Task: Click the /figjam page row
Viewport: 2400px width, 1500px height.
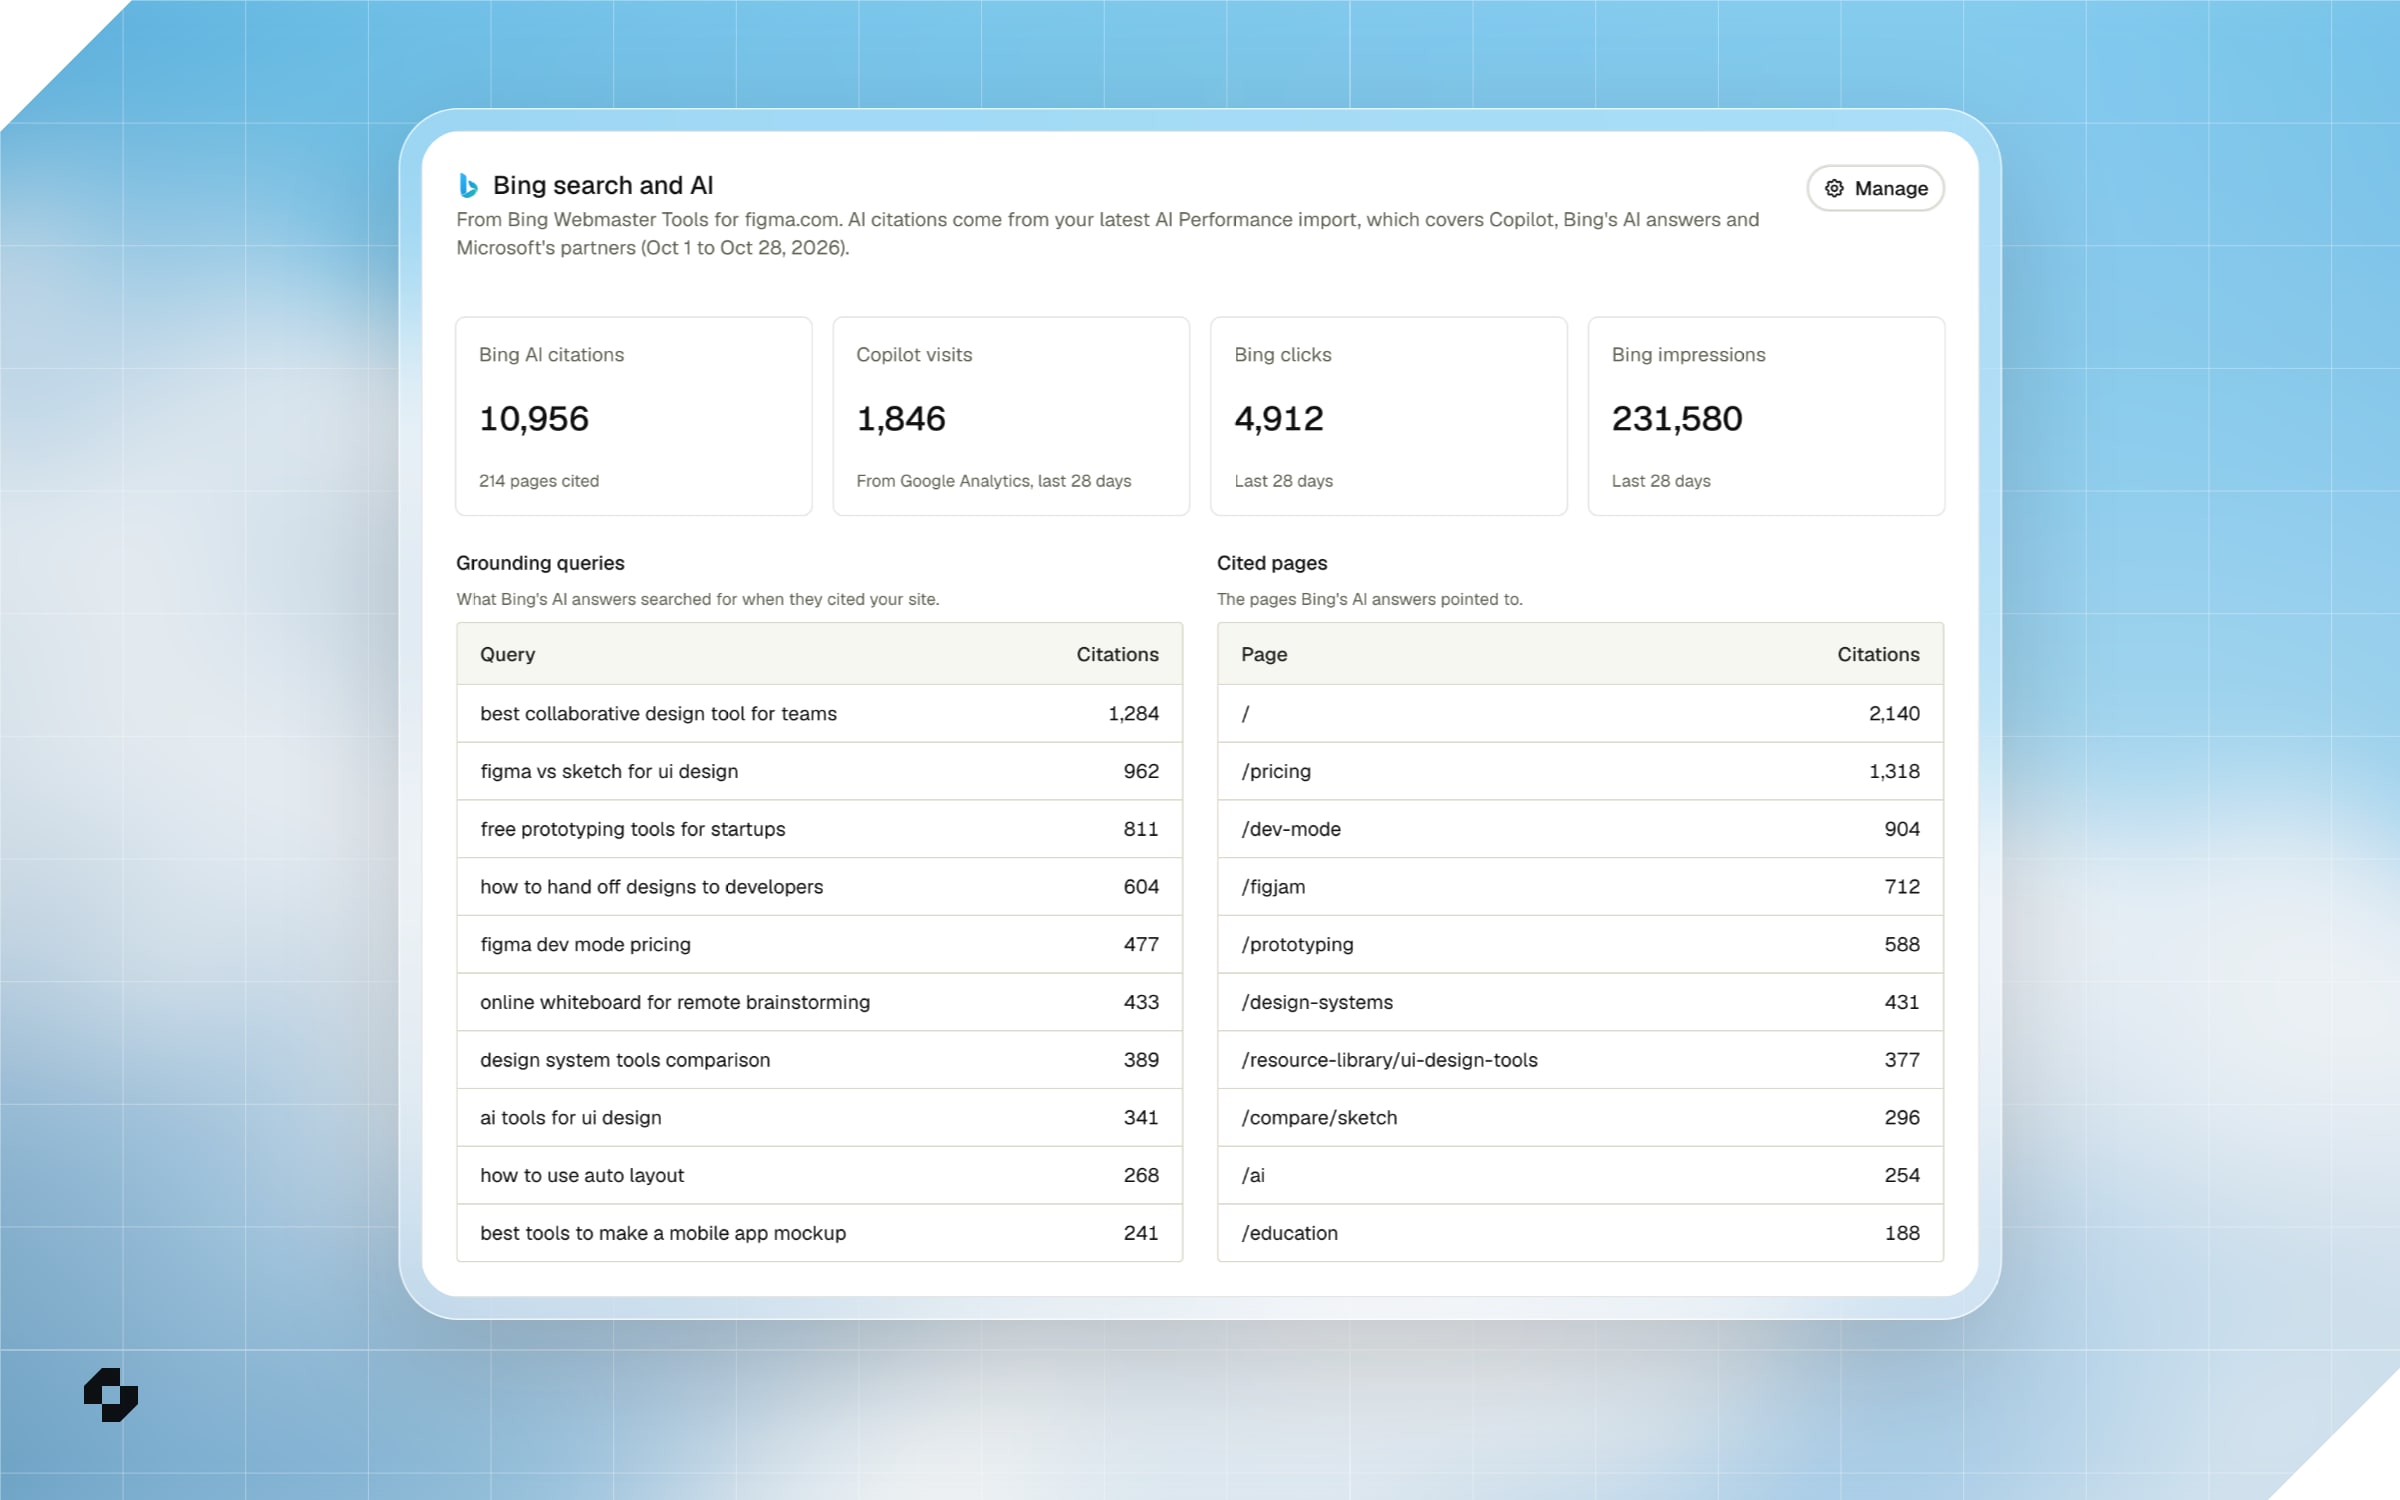Action: (x=1581, y=887)
